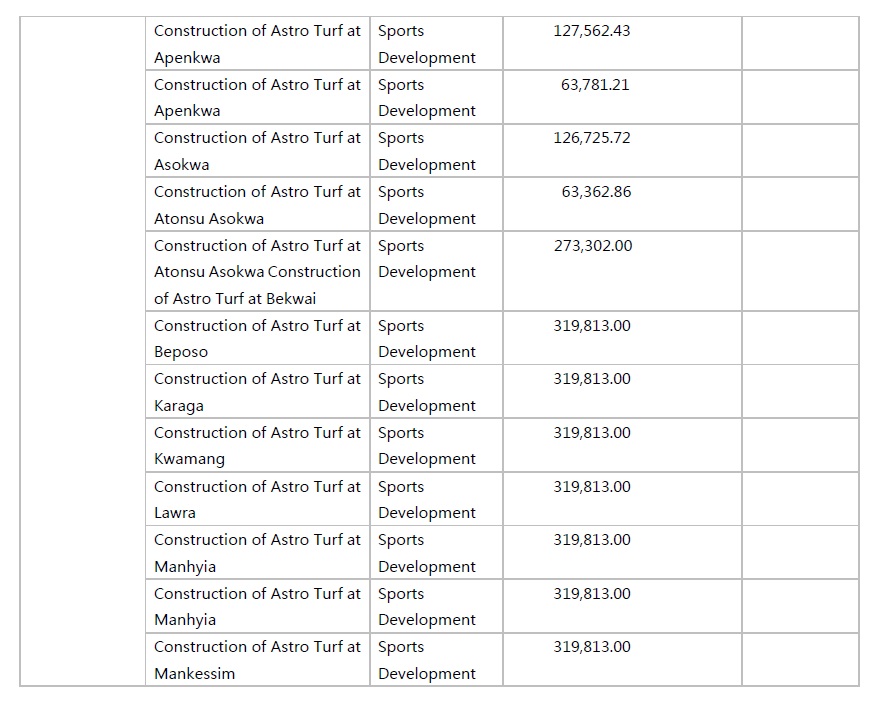
Task: Select the 63,781.21 amount cell
Action: point(595,85)
